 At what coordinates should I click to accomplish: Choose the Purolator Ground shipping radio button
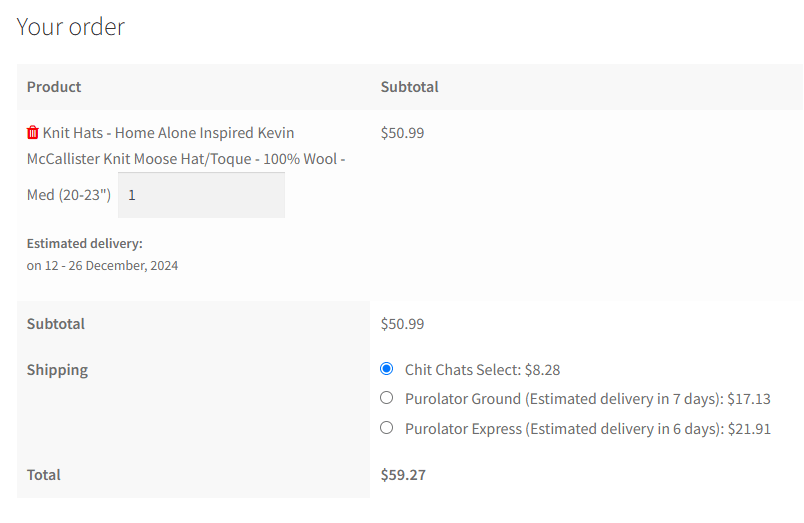point(387,398)
